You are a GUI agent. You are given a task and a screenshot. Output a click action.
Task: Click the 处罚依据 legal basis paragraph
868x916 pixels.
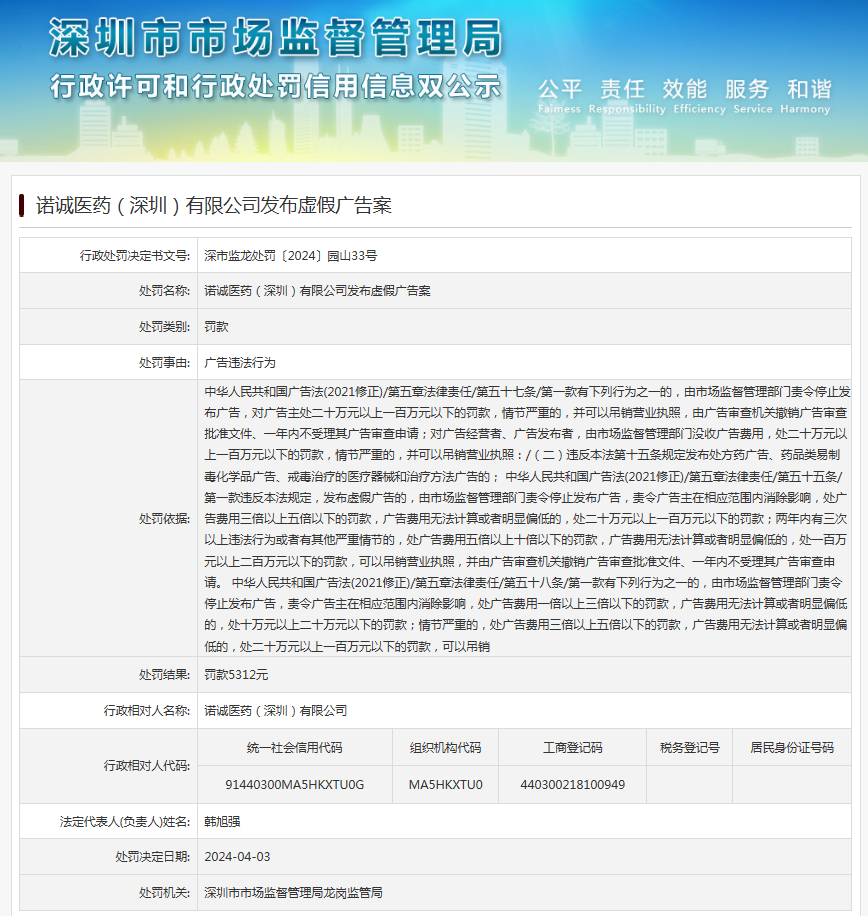pyautogui.click(x=526, y=519)
